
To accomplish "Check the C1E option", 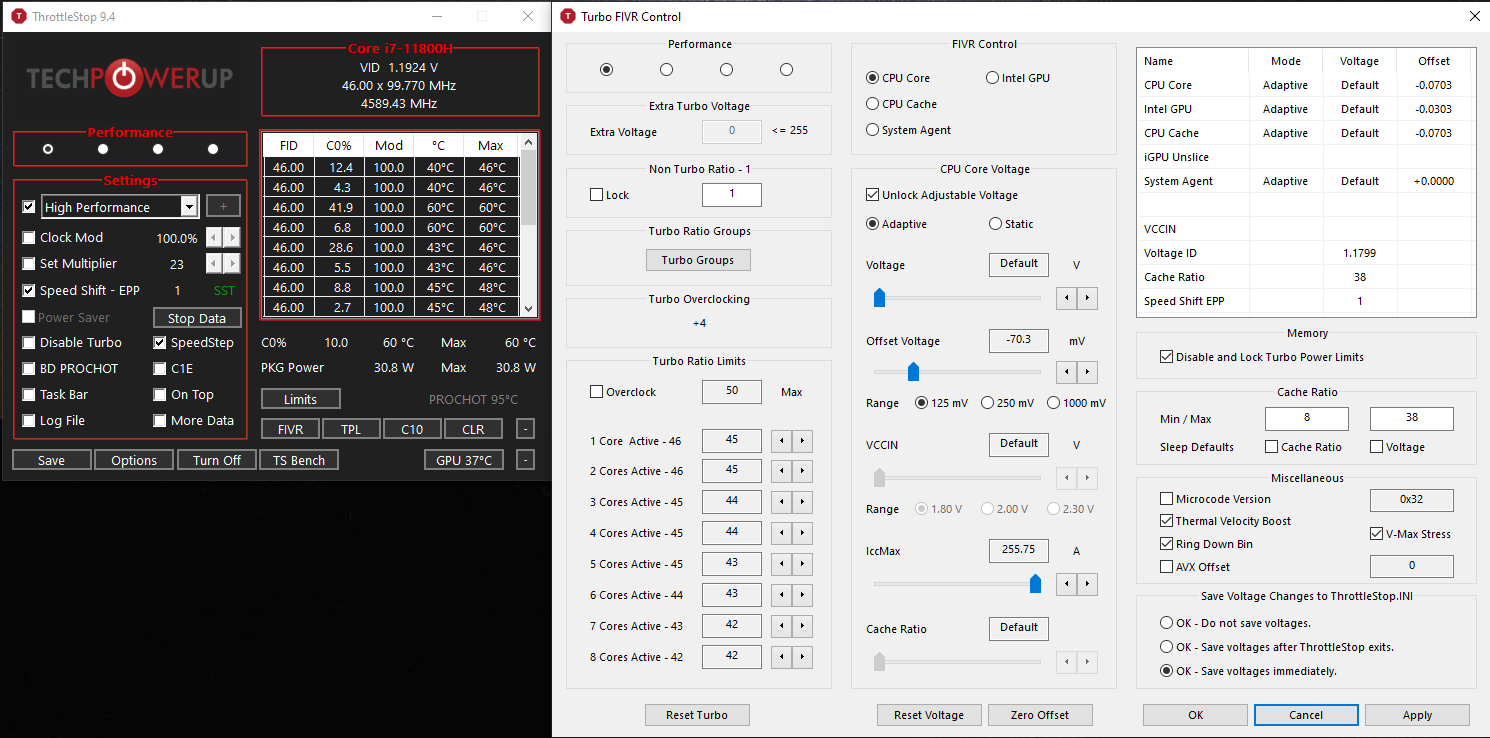I will coord(160,369).
